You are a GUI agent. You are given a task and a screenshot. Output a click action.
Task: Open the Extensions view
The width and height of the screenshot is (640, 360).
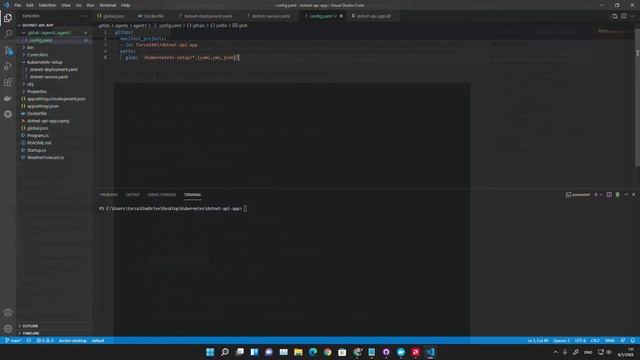[8, 82]
